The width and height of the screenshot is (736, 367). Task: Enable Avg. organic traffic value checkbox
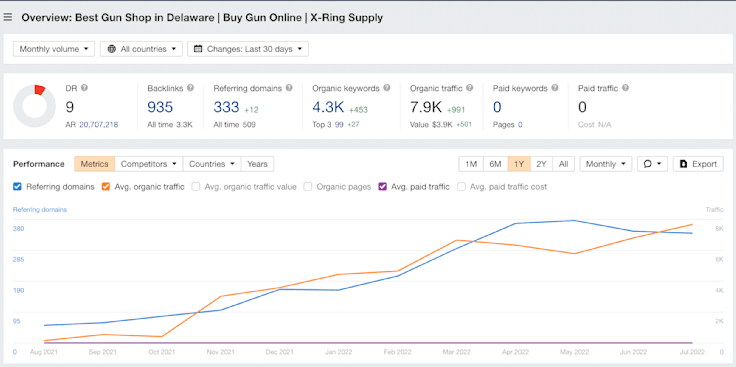click(196, 186)
